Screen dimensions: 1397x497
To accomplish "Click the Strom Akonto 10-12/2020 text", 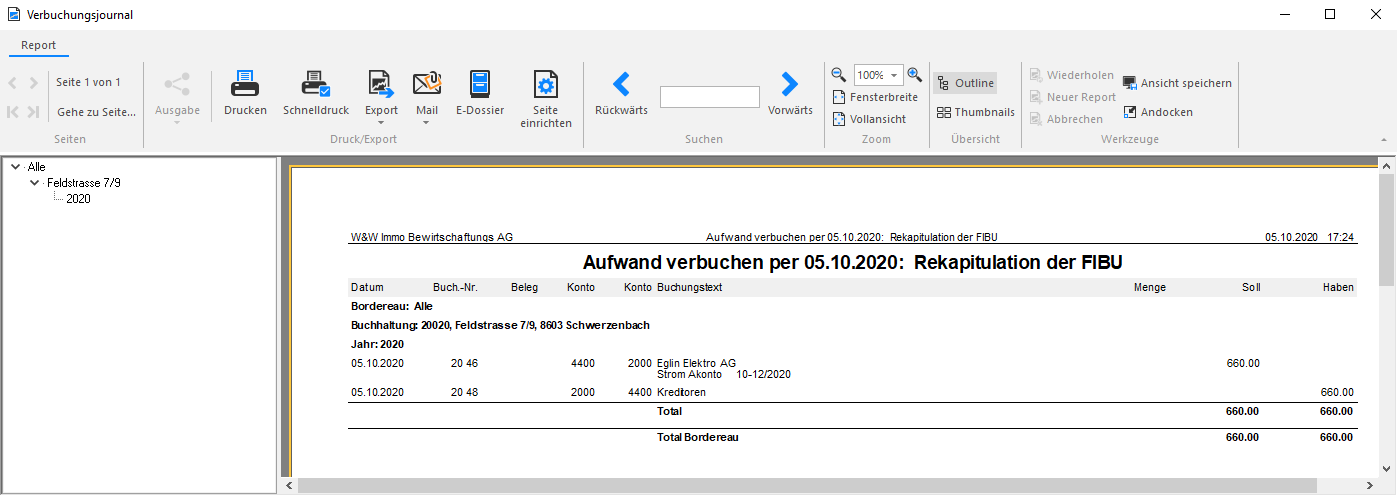I will [x=724, y=374].
